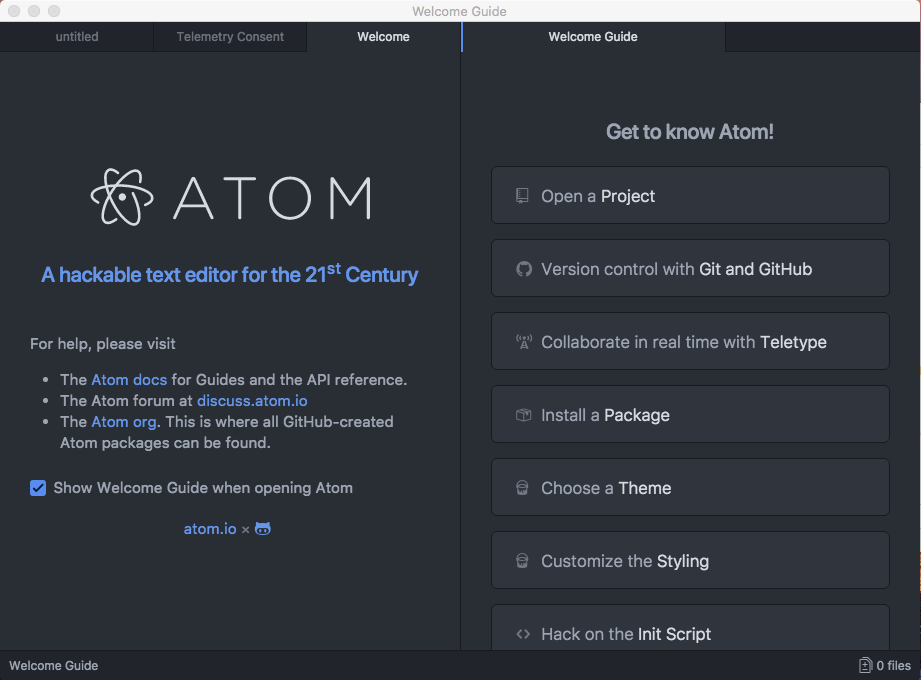Click the repo icon beside Open a Project
The width and height of the screenshot is (921, 680).
point(522,196)
